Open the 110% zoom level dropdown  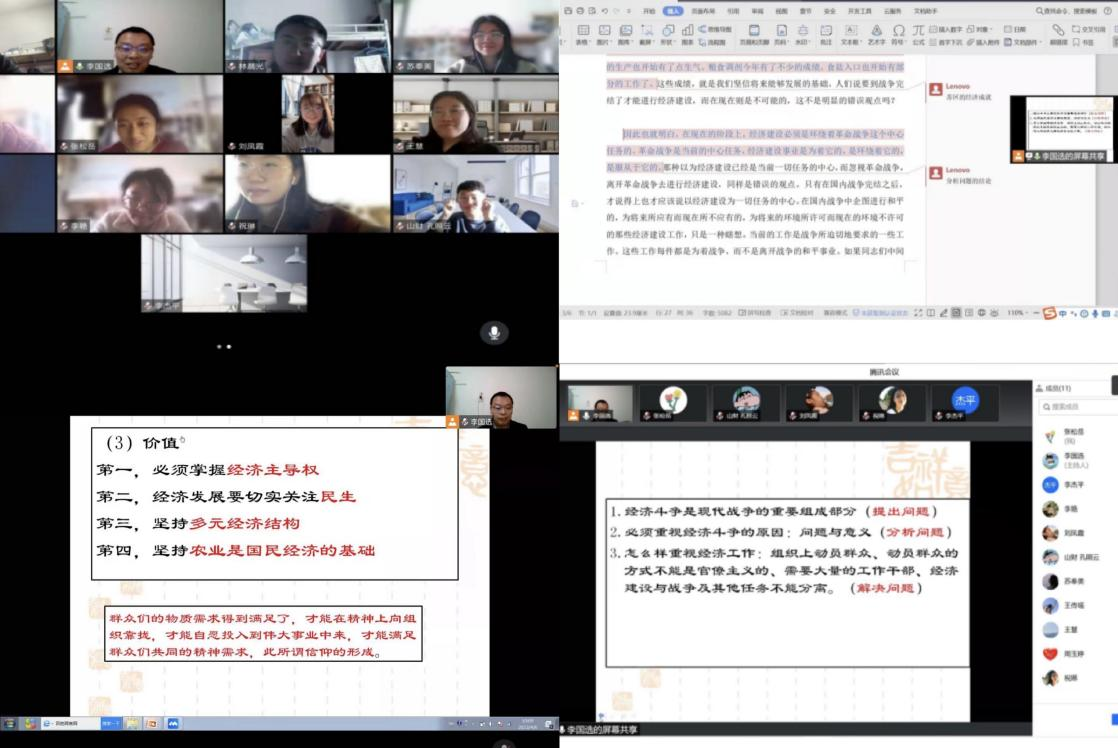point(1015,313)
